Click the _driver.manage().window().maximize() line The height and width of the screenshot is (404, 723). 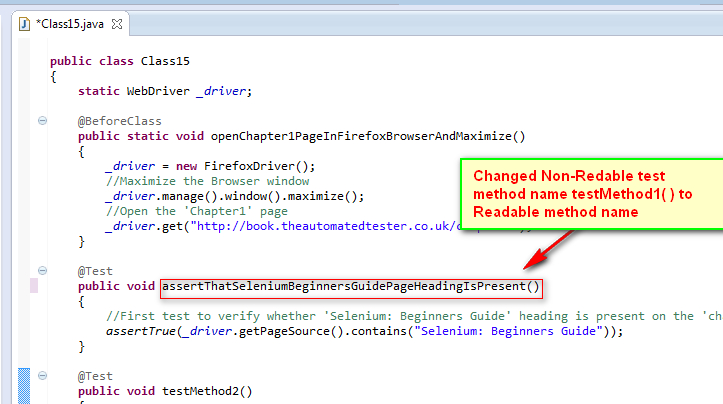click(x=235, y=196)
